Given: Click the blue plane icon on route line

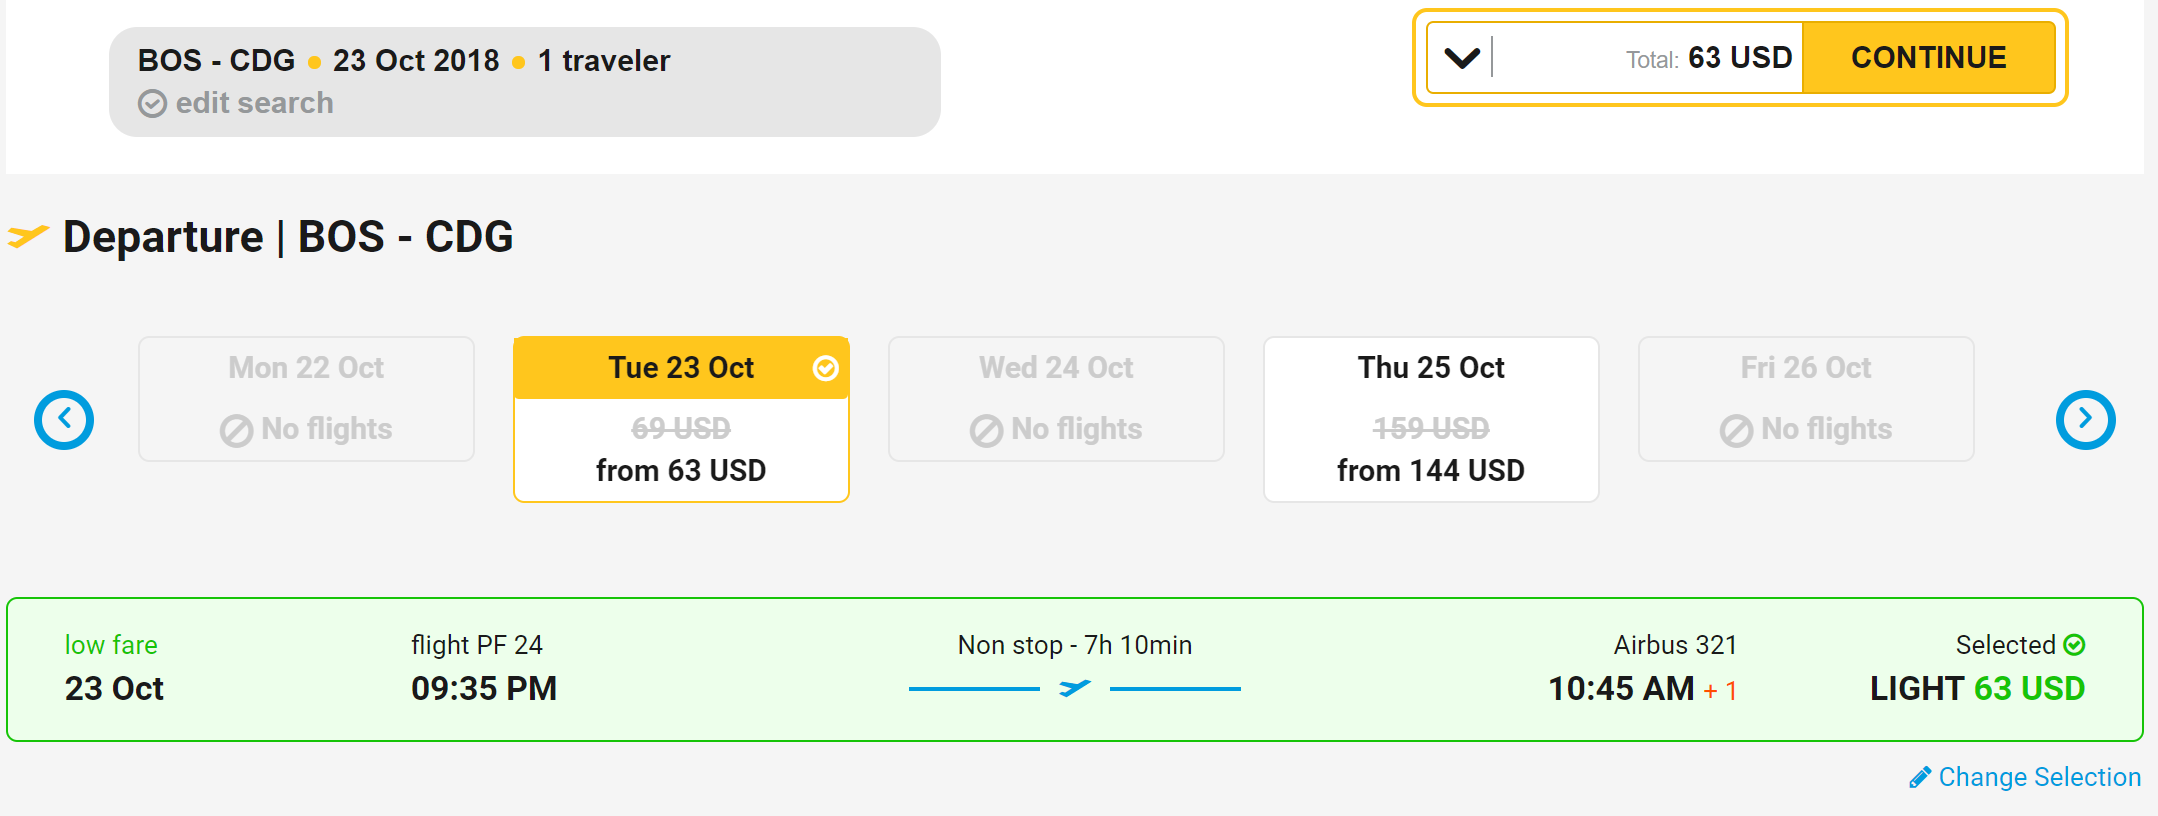Looking at the screenshot, I should [1074, 688].
